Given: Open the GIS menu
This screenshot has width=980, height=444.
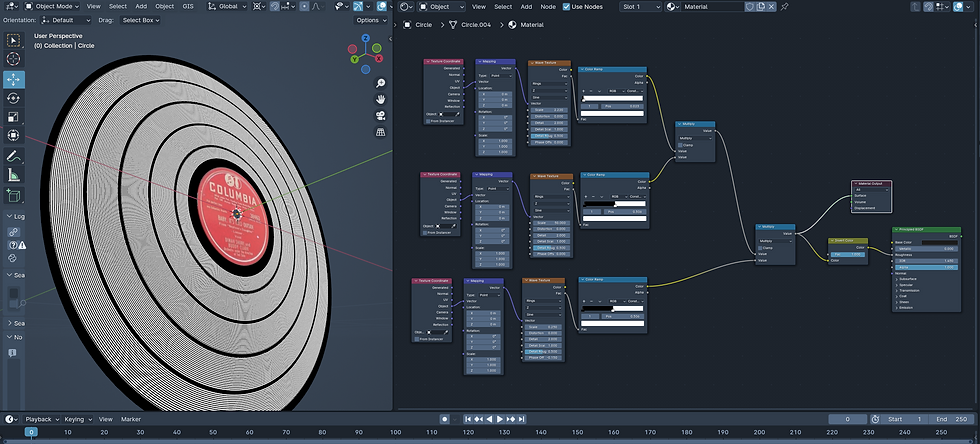Looking at the screenshot, I should click(188, 7).
